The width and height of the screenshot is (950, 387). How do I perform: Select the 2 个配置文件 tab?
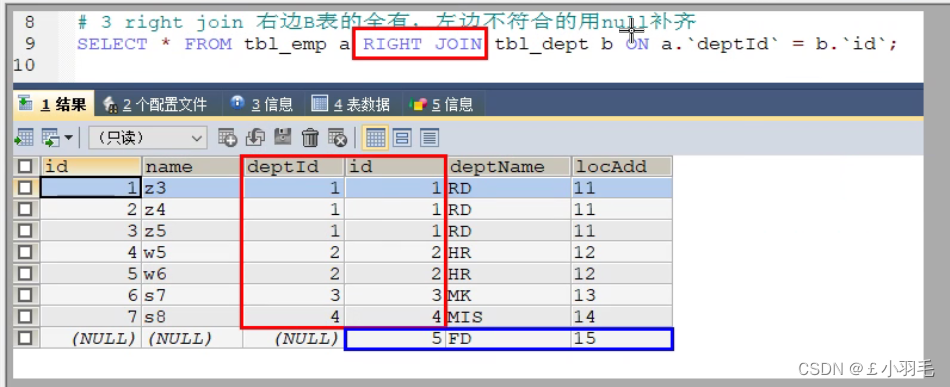[156, 104]
